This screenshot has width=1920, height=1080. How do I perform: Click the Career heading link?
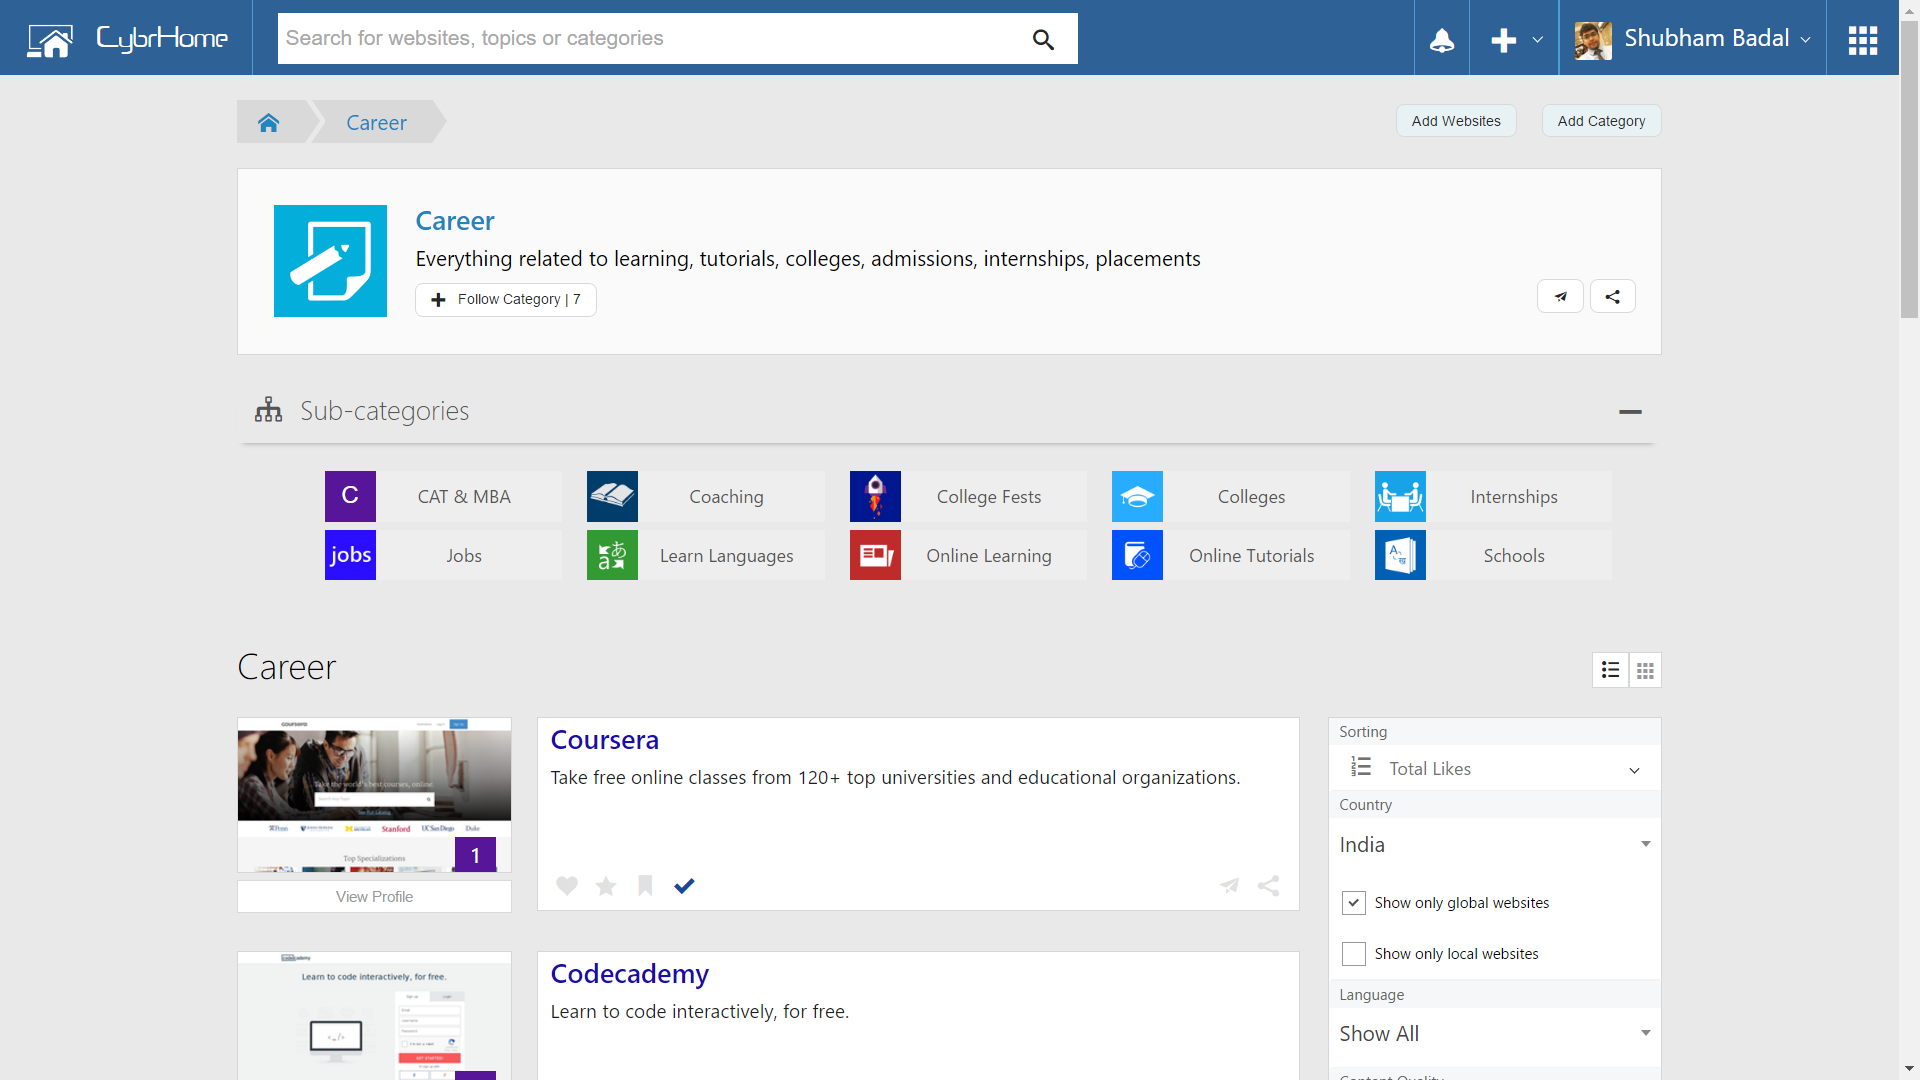pos(455,221)
